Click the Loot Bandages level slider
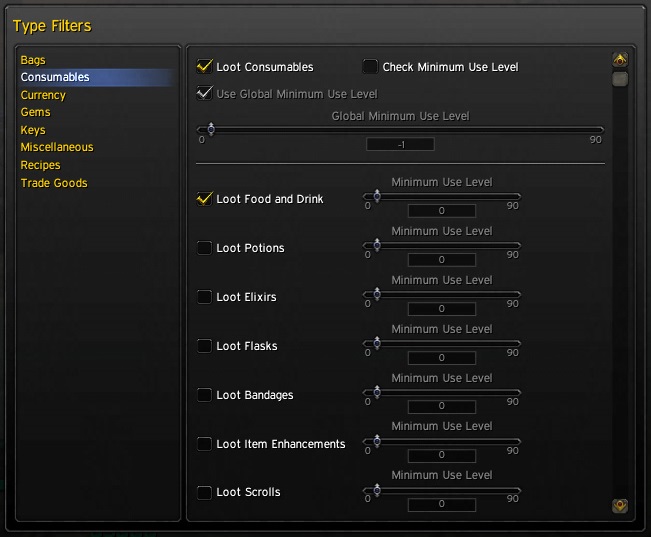651x537 pixels. 442,392
